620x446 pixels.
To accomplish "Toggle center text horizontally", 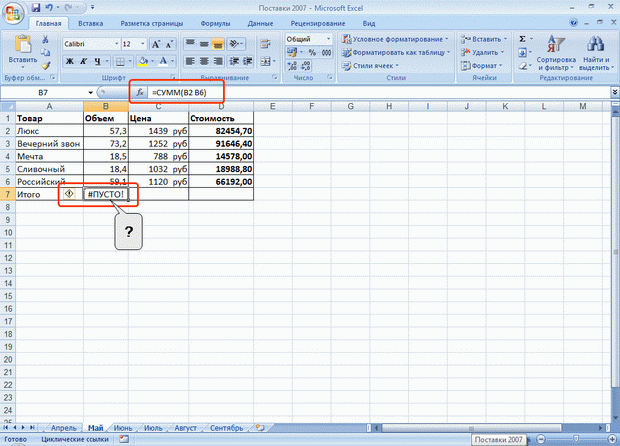I will pos(204,61).
